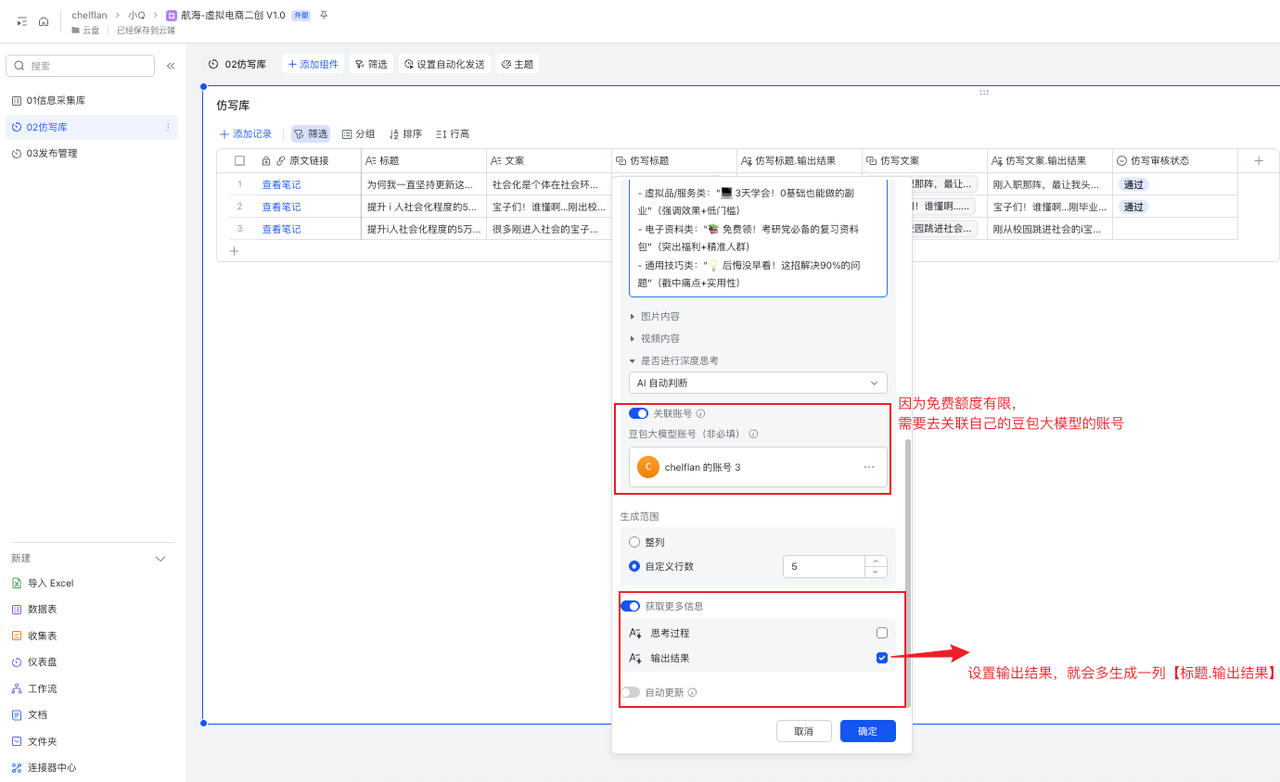Create a new 收集表
This screenshot has height=782, width=1280.
[42, 635]
